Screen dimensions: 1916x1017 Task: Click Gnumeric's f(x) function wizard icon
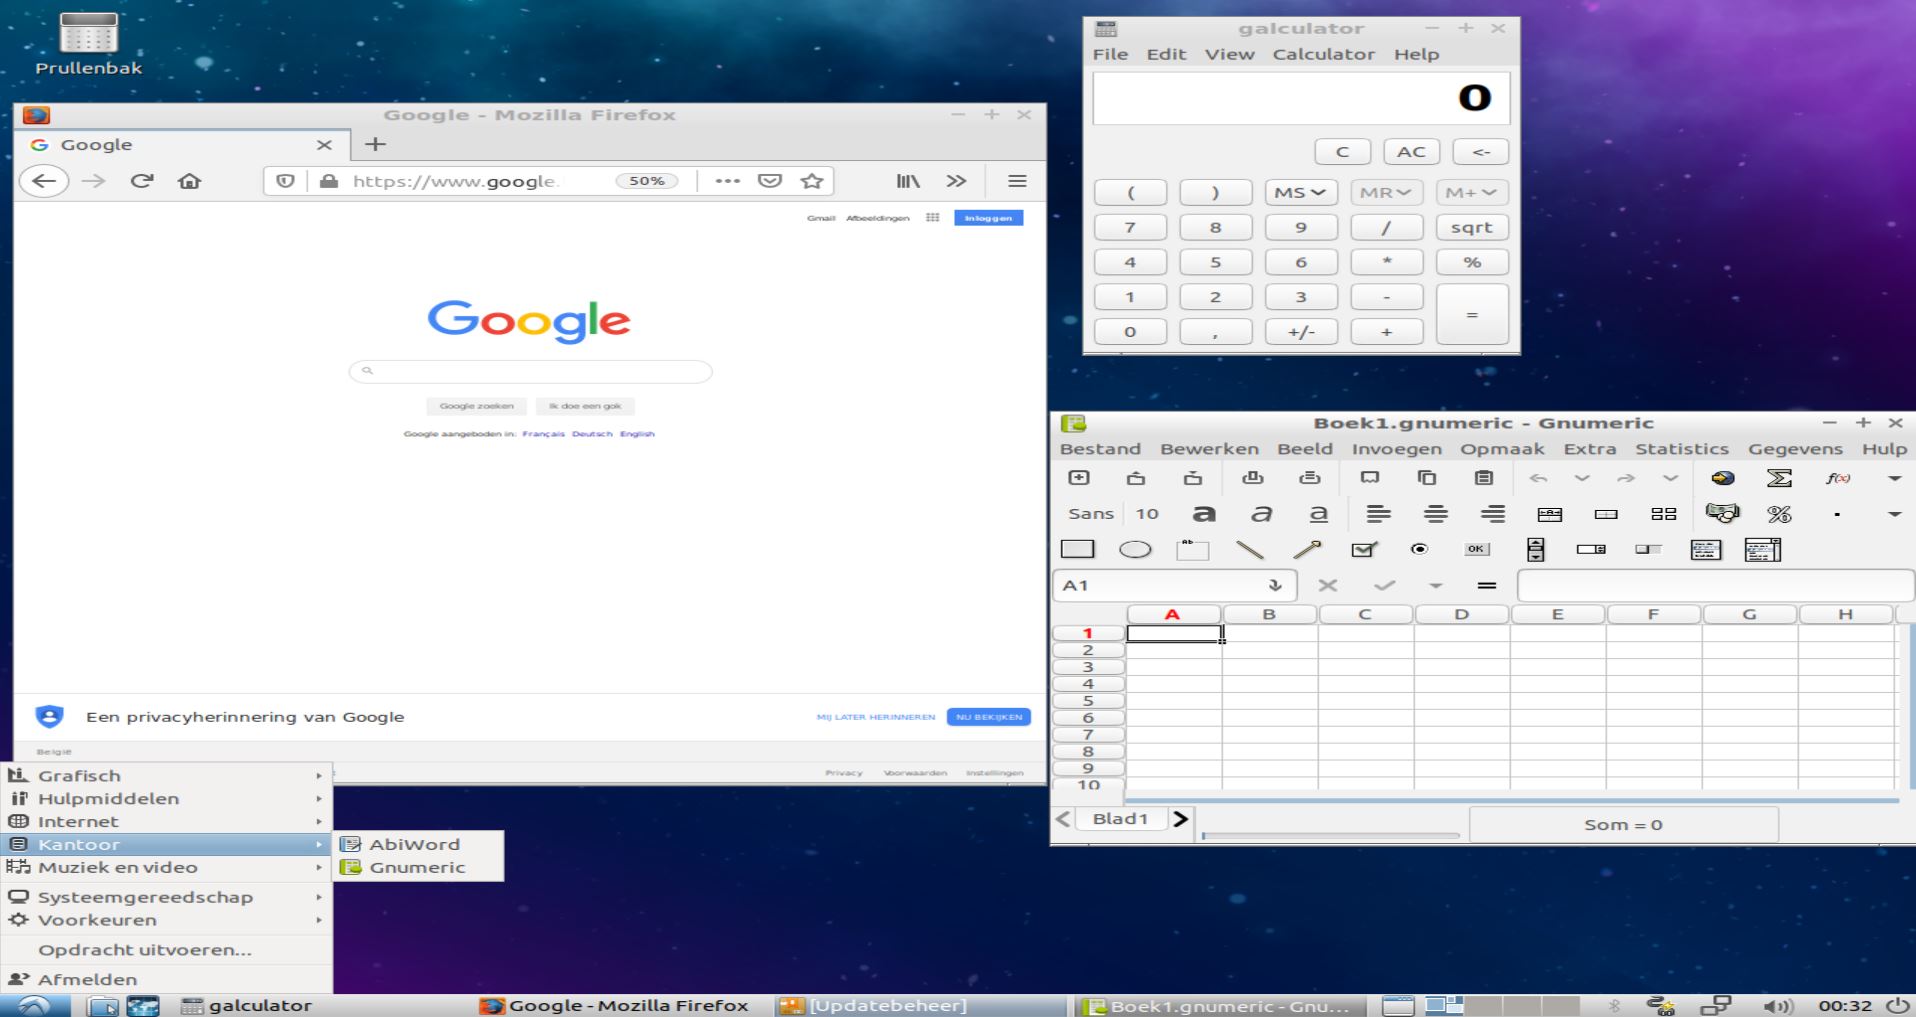click(1838, 478)
